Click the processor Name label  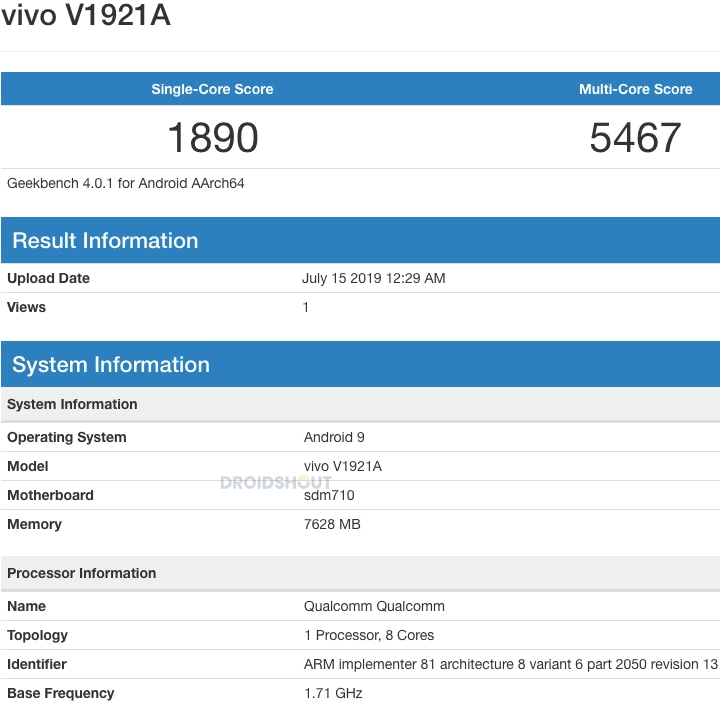pyautogui.click(x=26, y=606)
